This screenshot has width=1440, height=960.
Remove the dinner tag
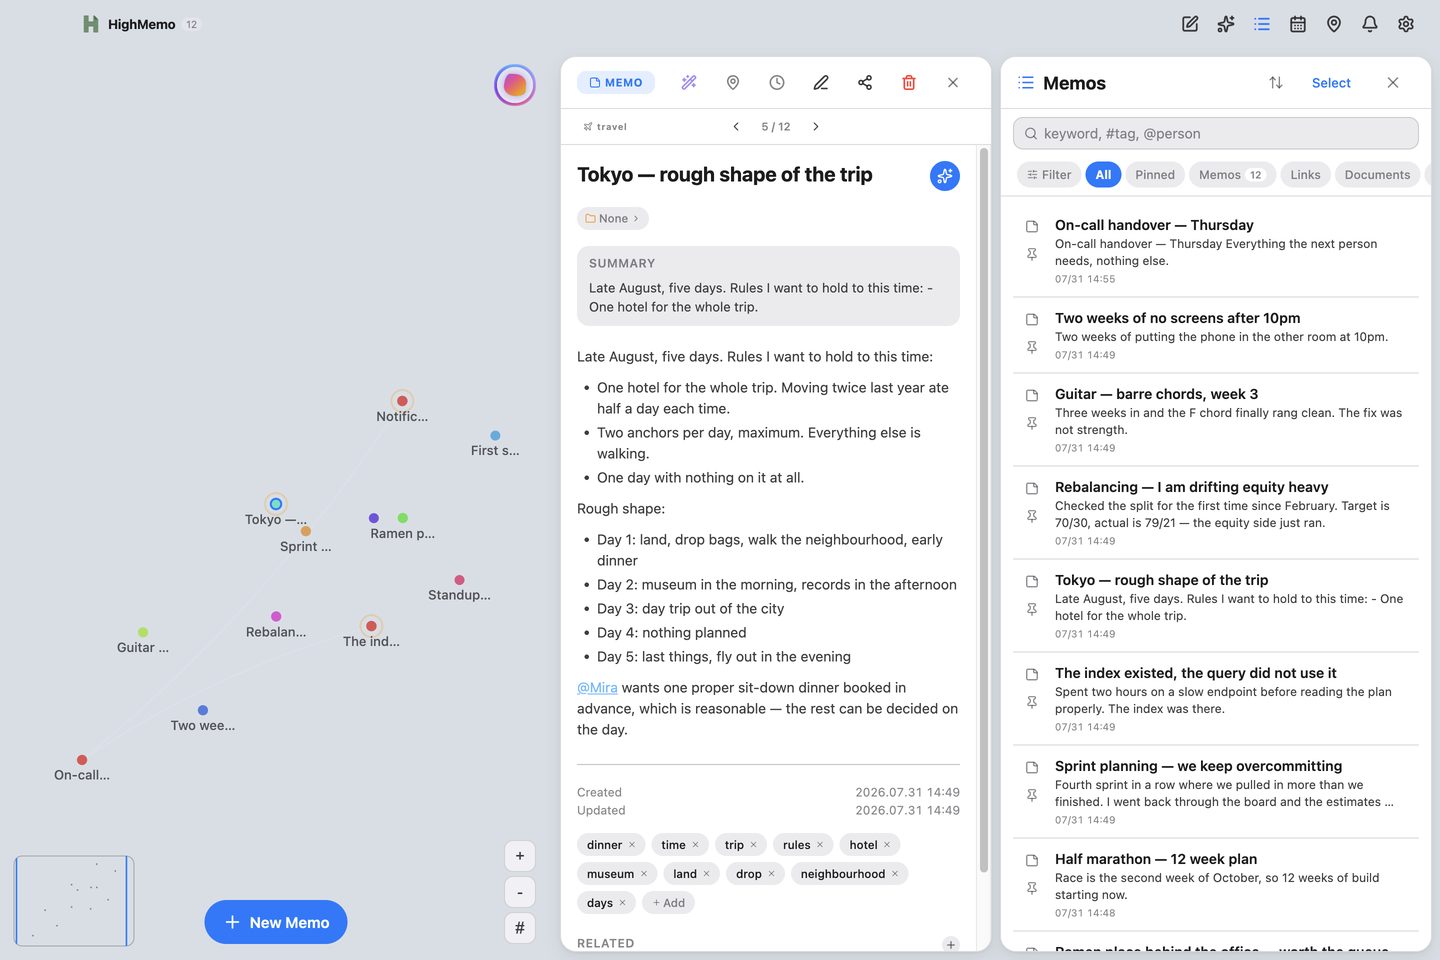tap(632, 845)
